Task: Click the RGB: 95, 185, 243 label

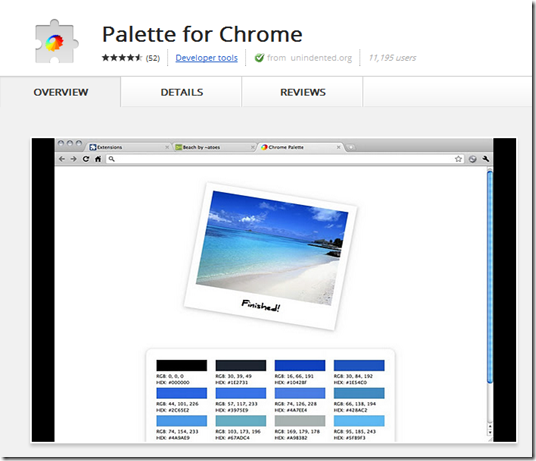Action: coord(354,431)
